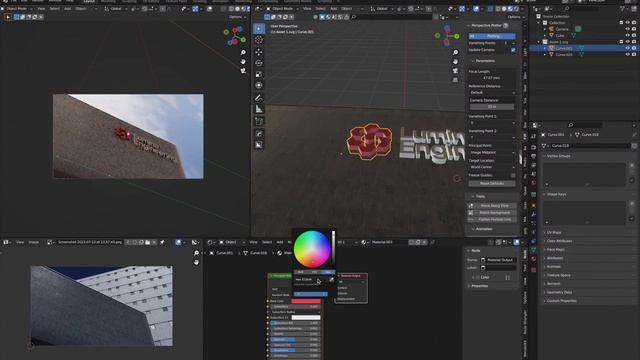Toggle Update Camera checkbox
Screen dimensions: 640x360
pyautogui.click(x=513, y=50)
